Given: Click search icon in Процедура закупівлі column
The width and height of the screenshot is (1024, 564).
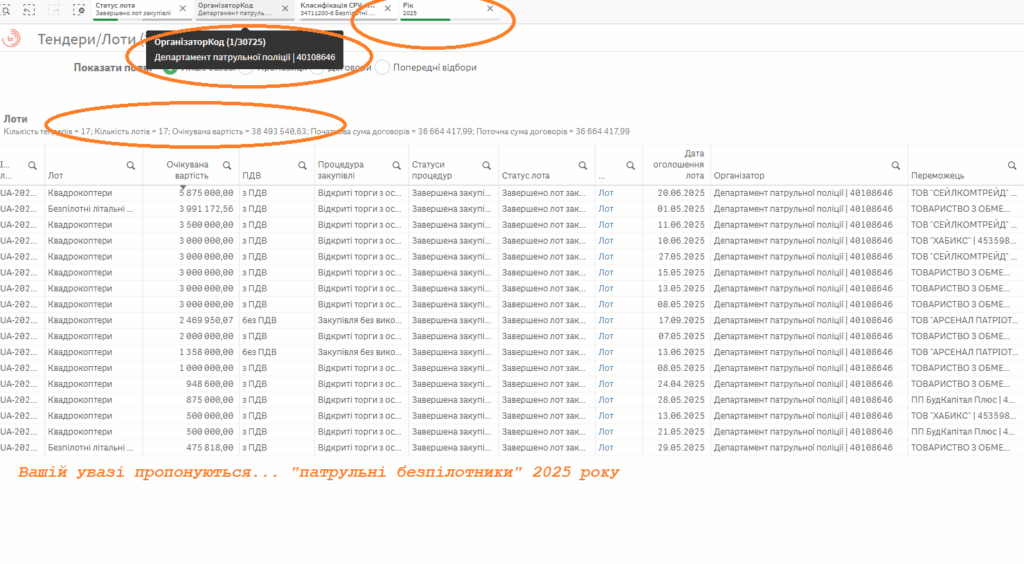Looking at the screenshot, I should 395,165.
